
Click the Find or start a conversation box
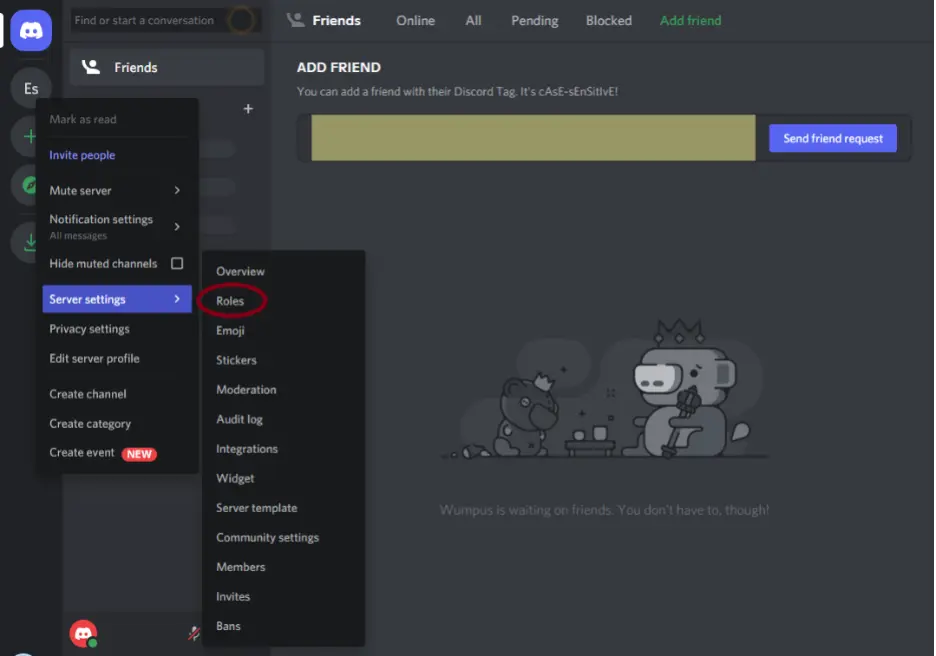165,20
